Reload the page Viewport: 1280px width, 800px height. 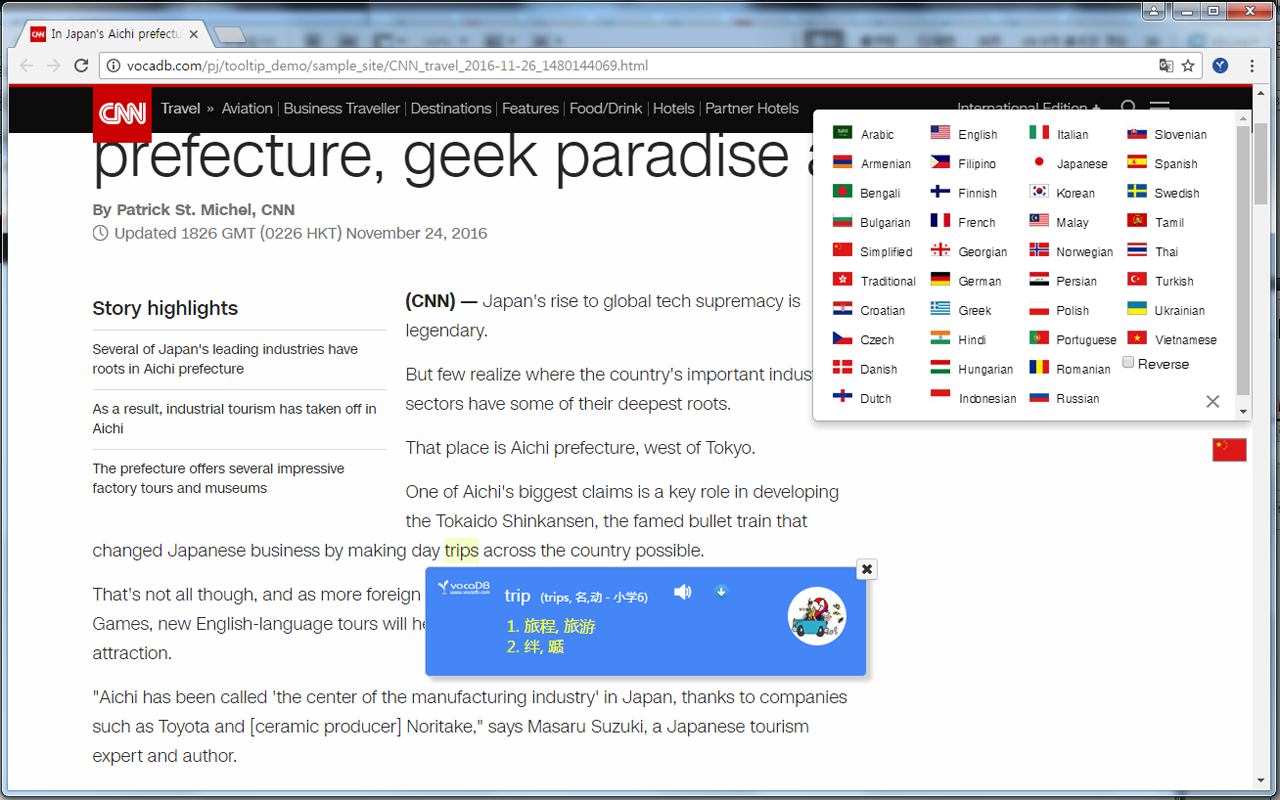[82, 65]
